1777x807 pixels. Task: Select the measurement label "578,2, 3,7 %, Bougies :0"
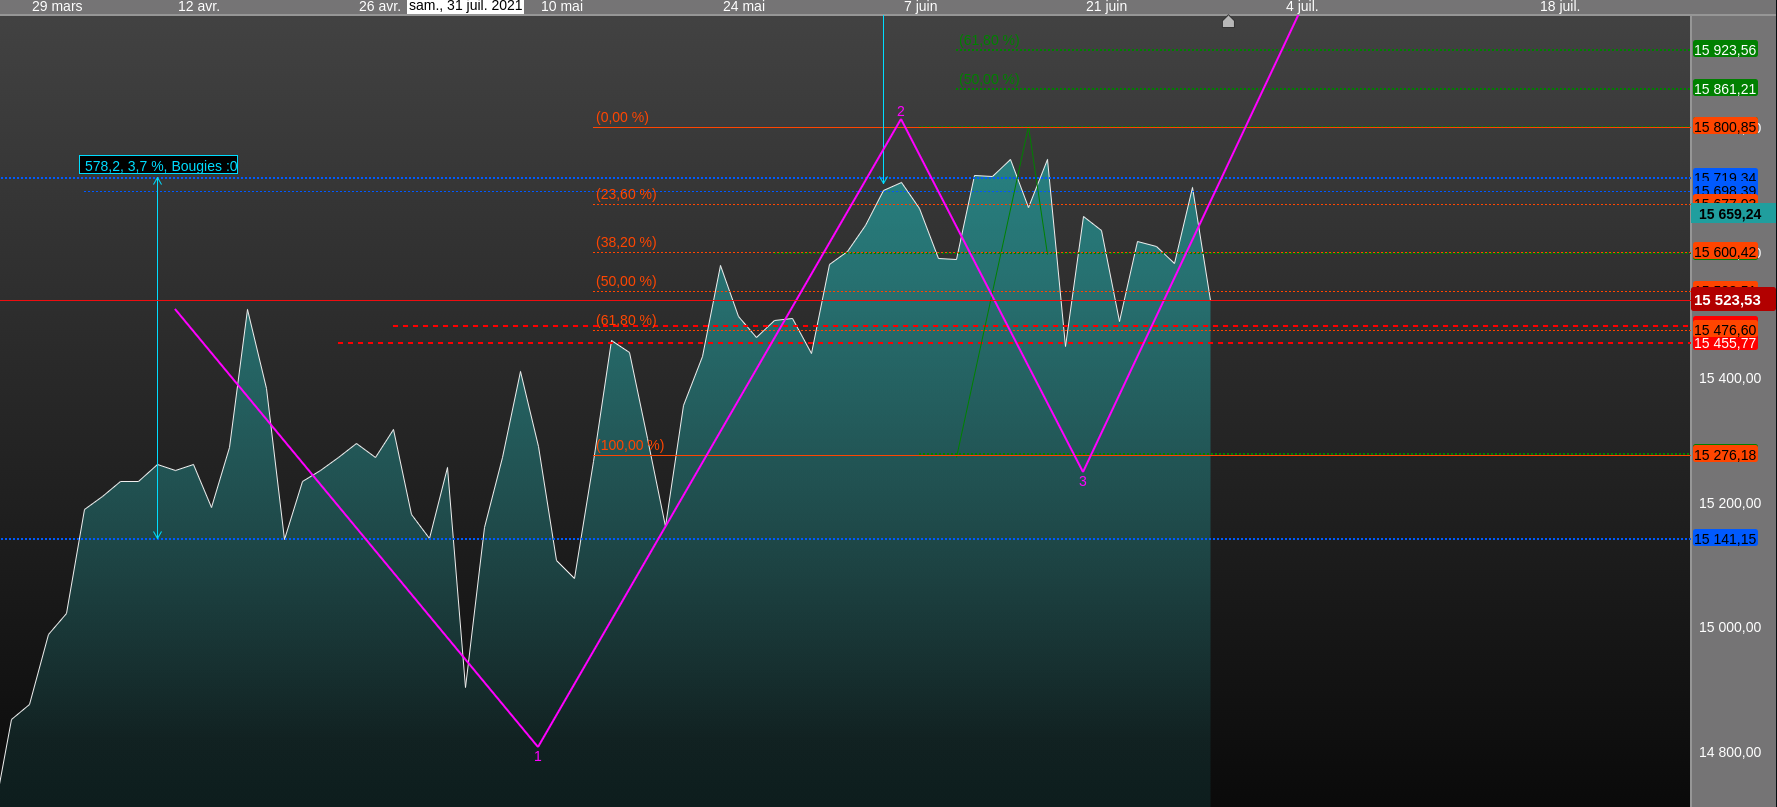(159, 165)
